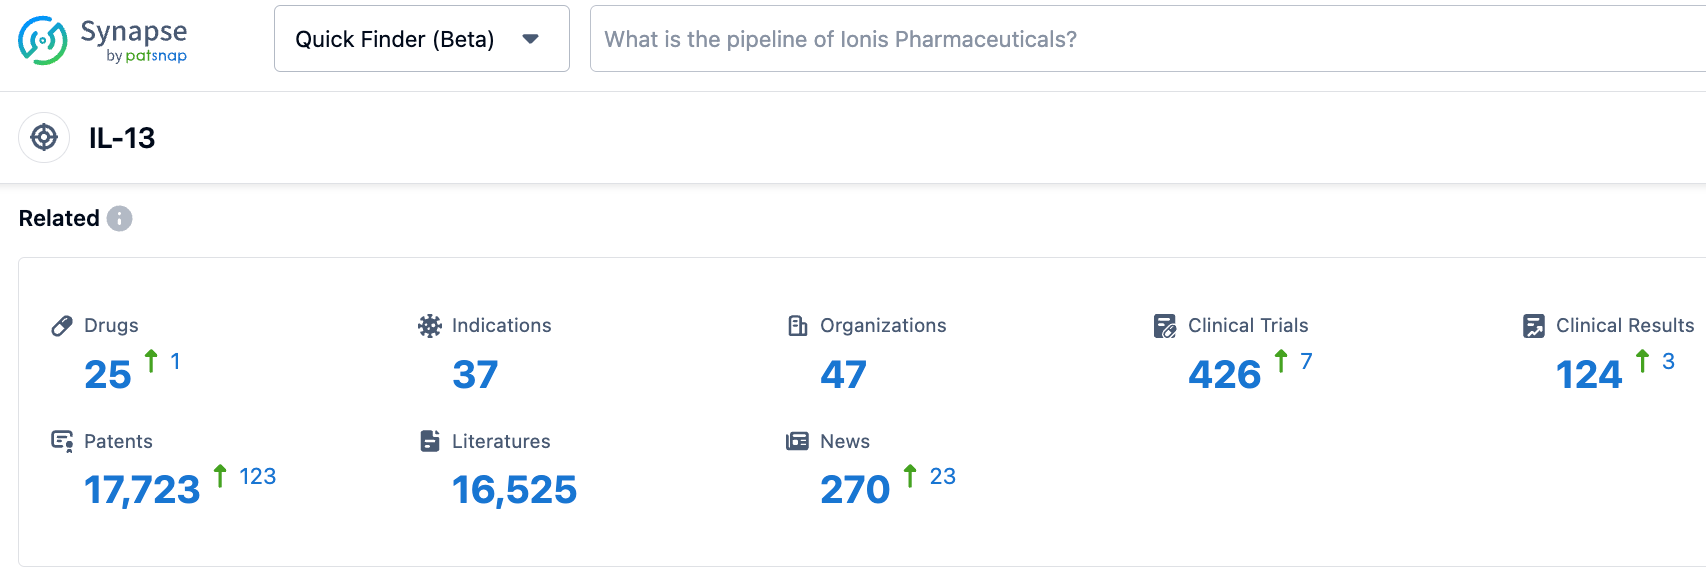The height and width of the screenshot is (576, 1706).
Task: Click the Patents certificate icon
Action: point(62,441)
